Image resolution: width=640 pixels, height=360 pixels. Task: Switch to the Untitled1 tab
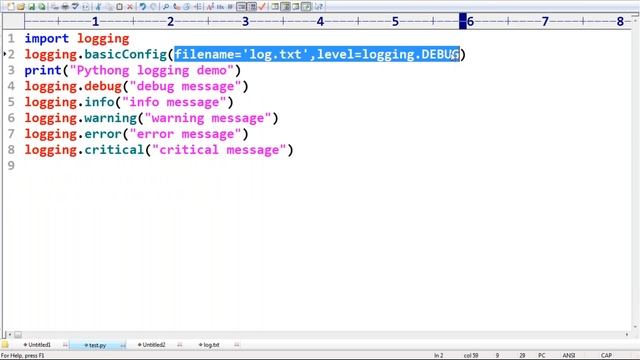click(x=40, y=345)
